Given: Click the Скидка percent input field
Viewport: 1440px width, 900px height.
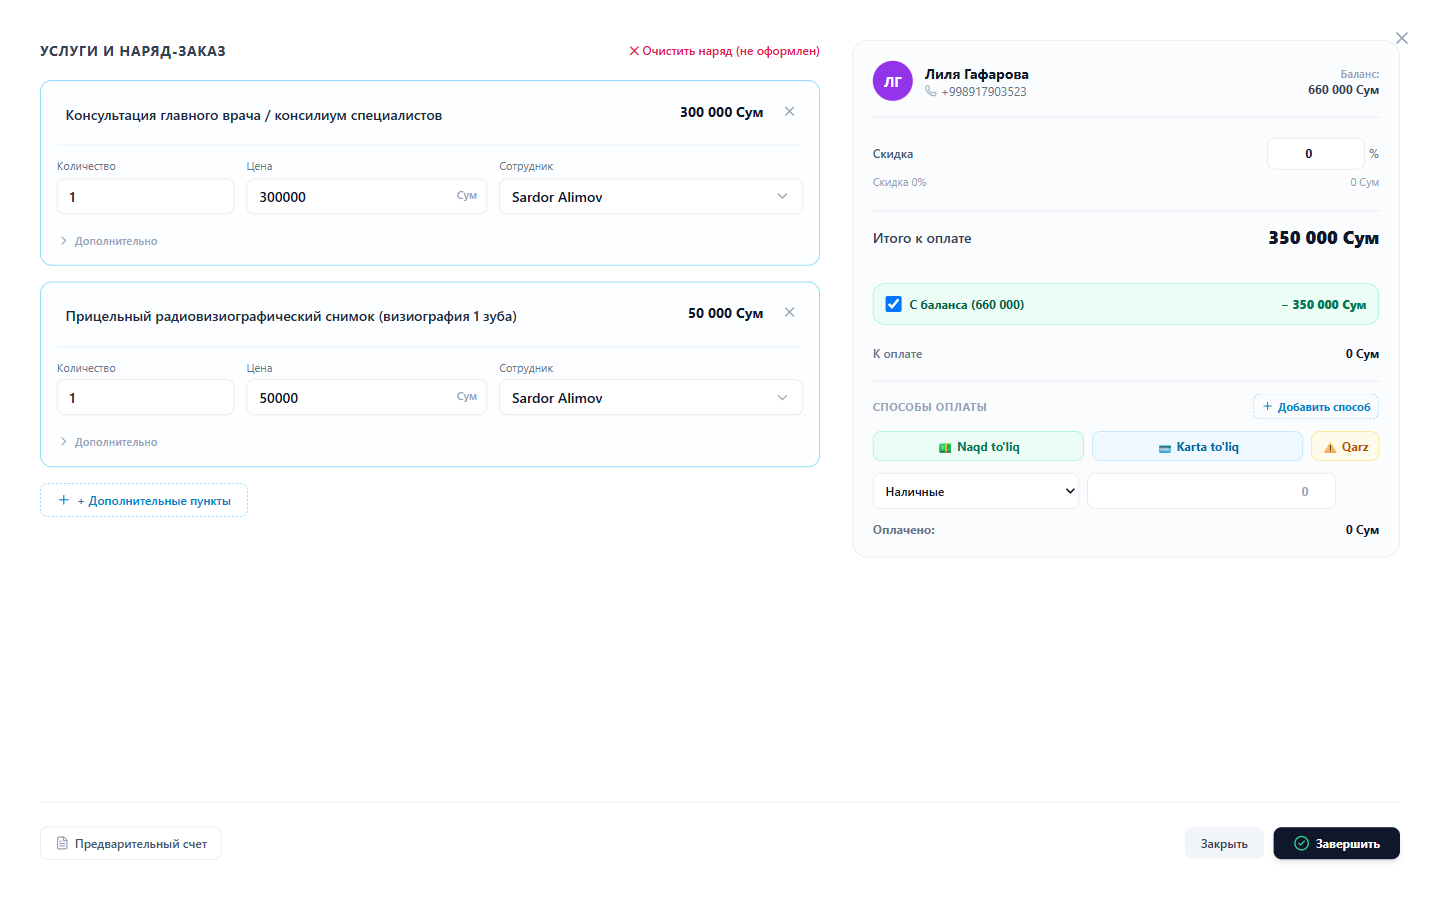Looking at the screenshot, I should pyautogui.click(x=1316, y=154).
